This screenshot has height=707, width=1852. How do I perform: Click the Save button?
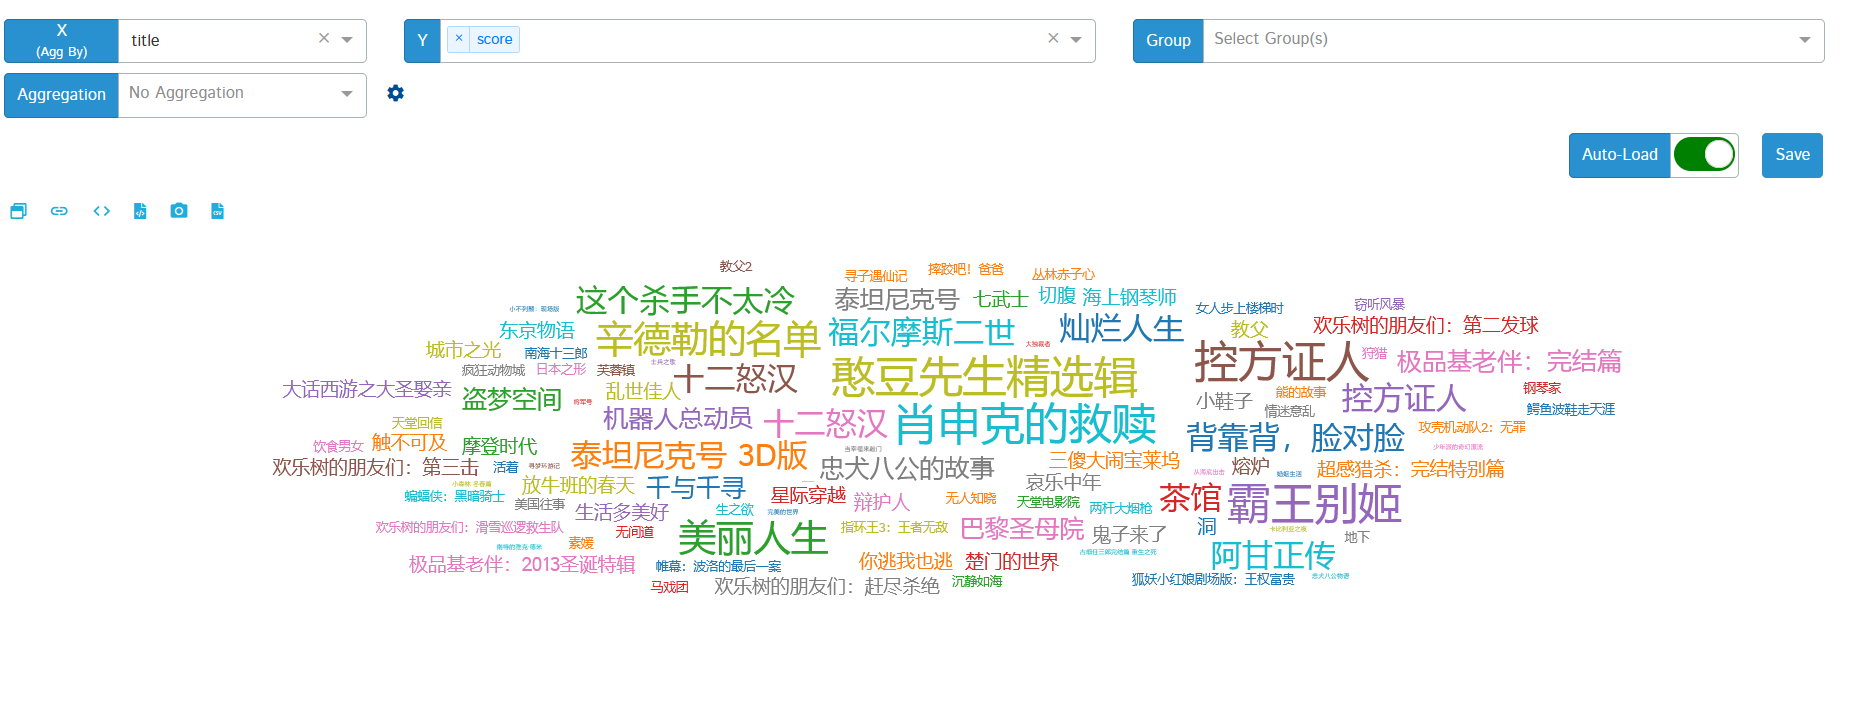point(1792,155)
